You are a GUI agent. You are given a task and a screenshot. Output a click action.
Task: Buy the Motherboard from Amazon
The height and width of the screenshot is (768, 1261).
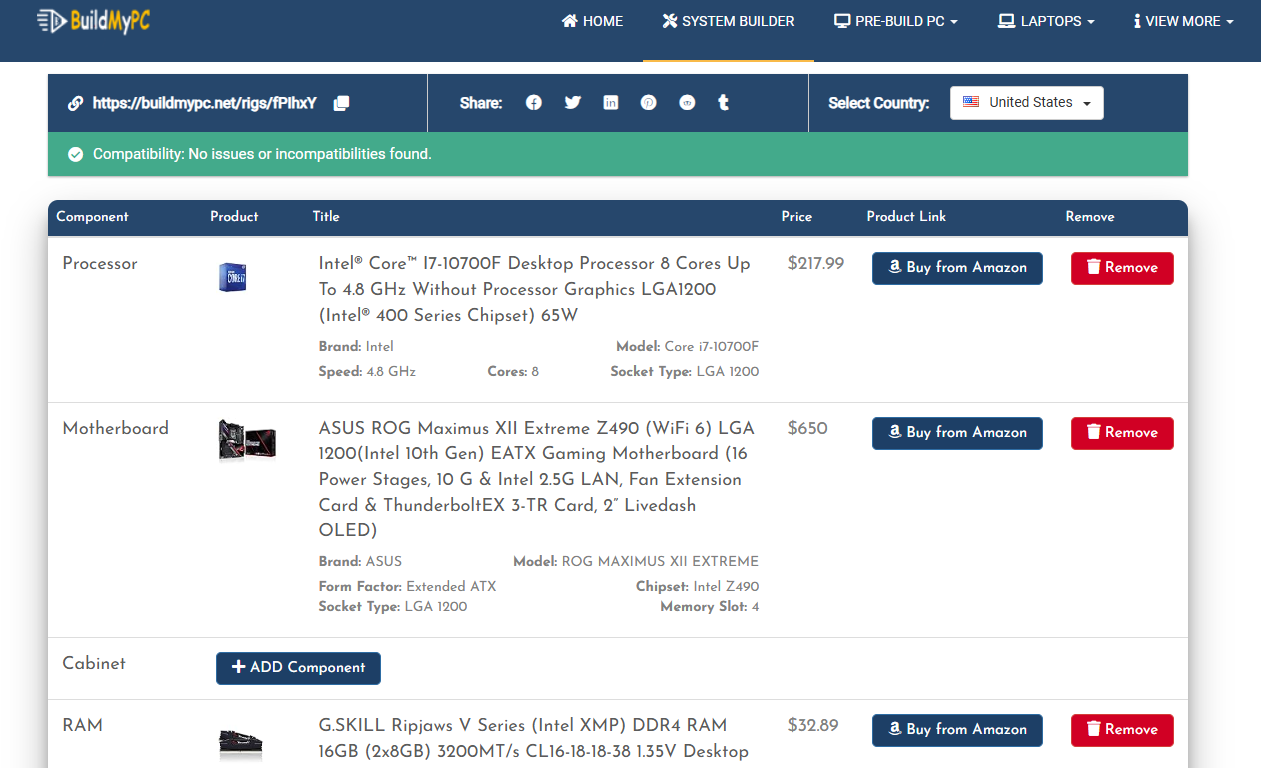(x=957, y=433)
